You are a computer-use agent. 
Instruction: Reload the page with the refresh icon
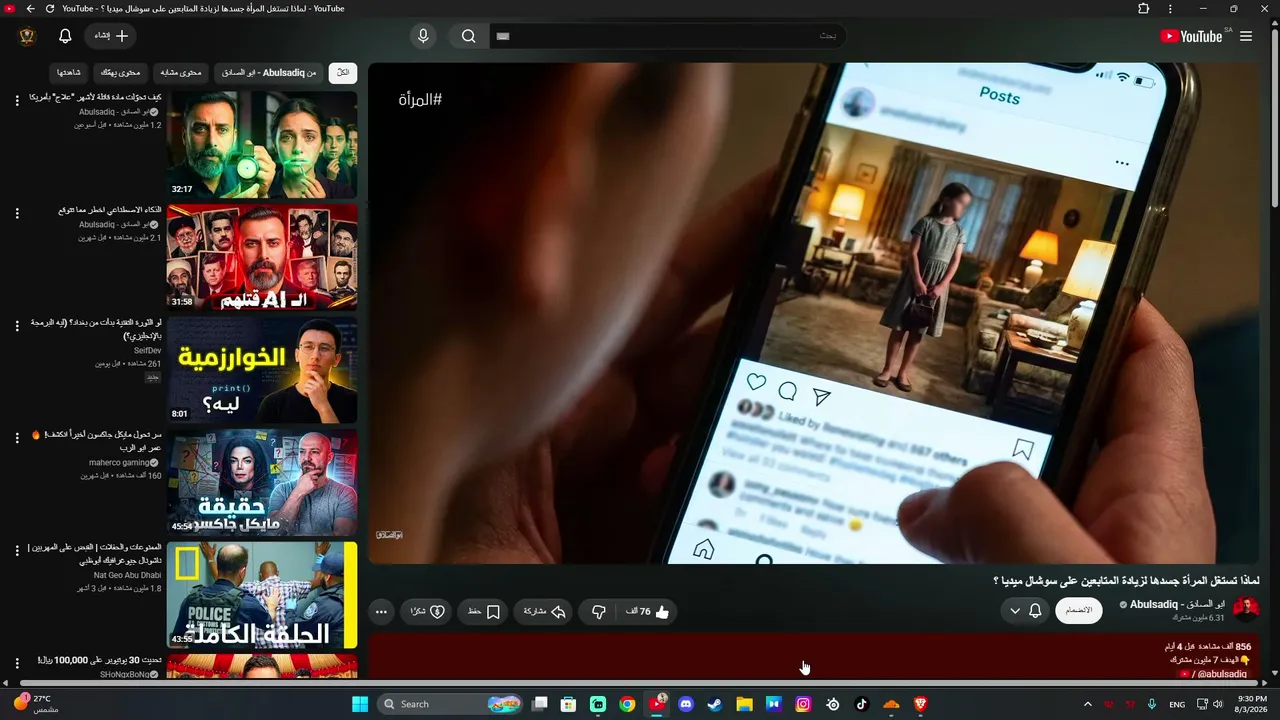coord(50,9)
